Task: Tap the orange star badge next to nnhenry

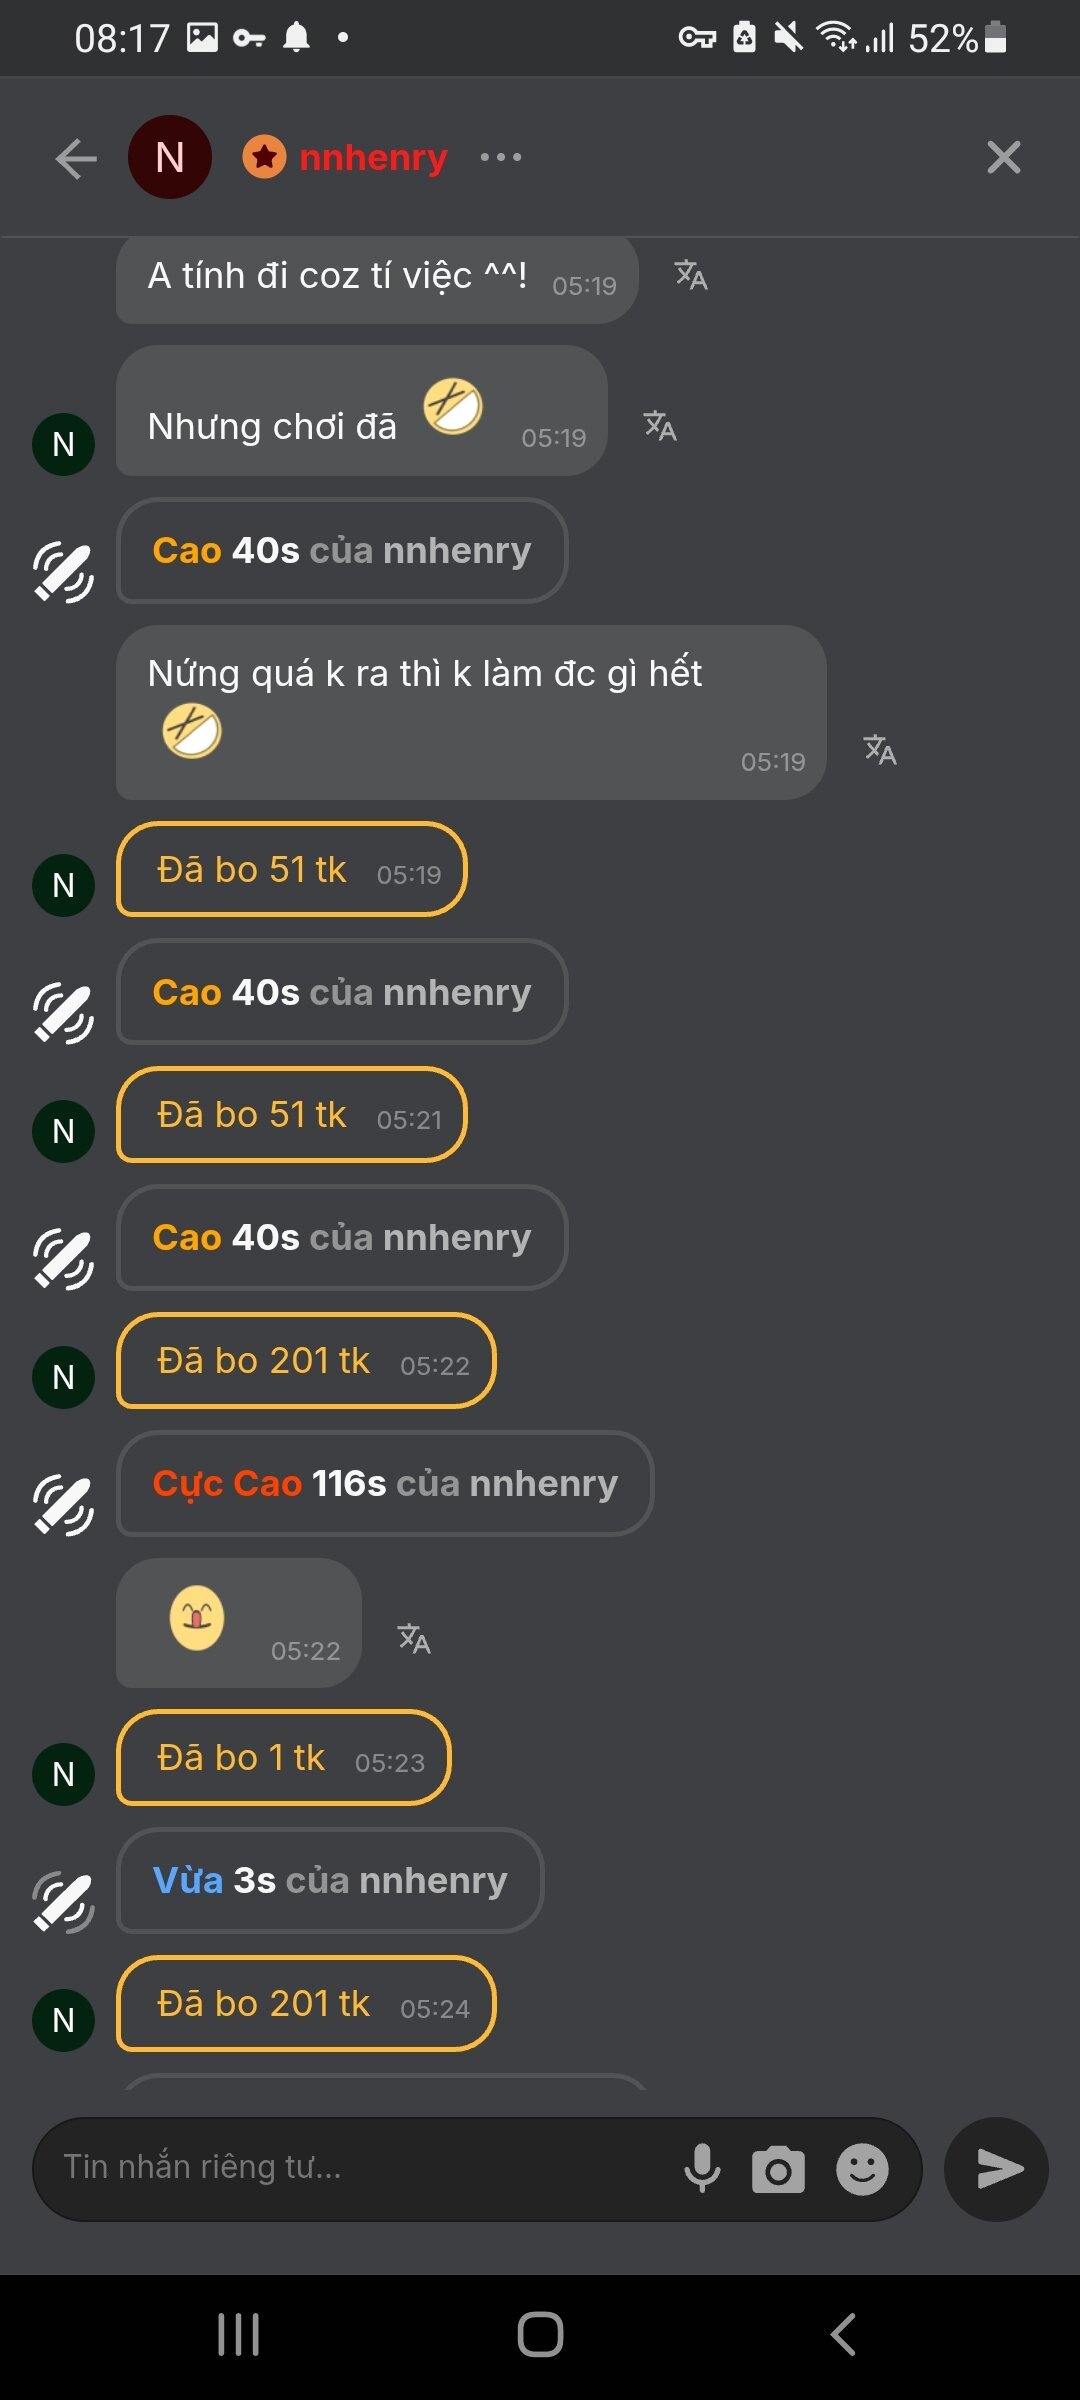Action: click(x=264, y=157)
